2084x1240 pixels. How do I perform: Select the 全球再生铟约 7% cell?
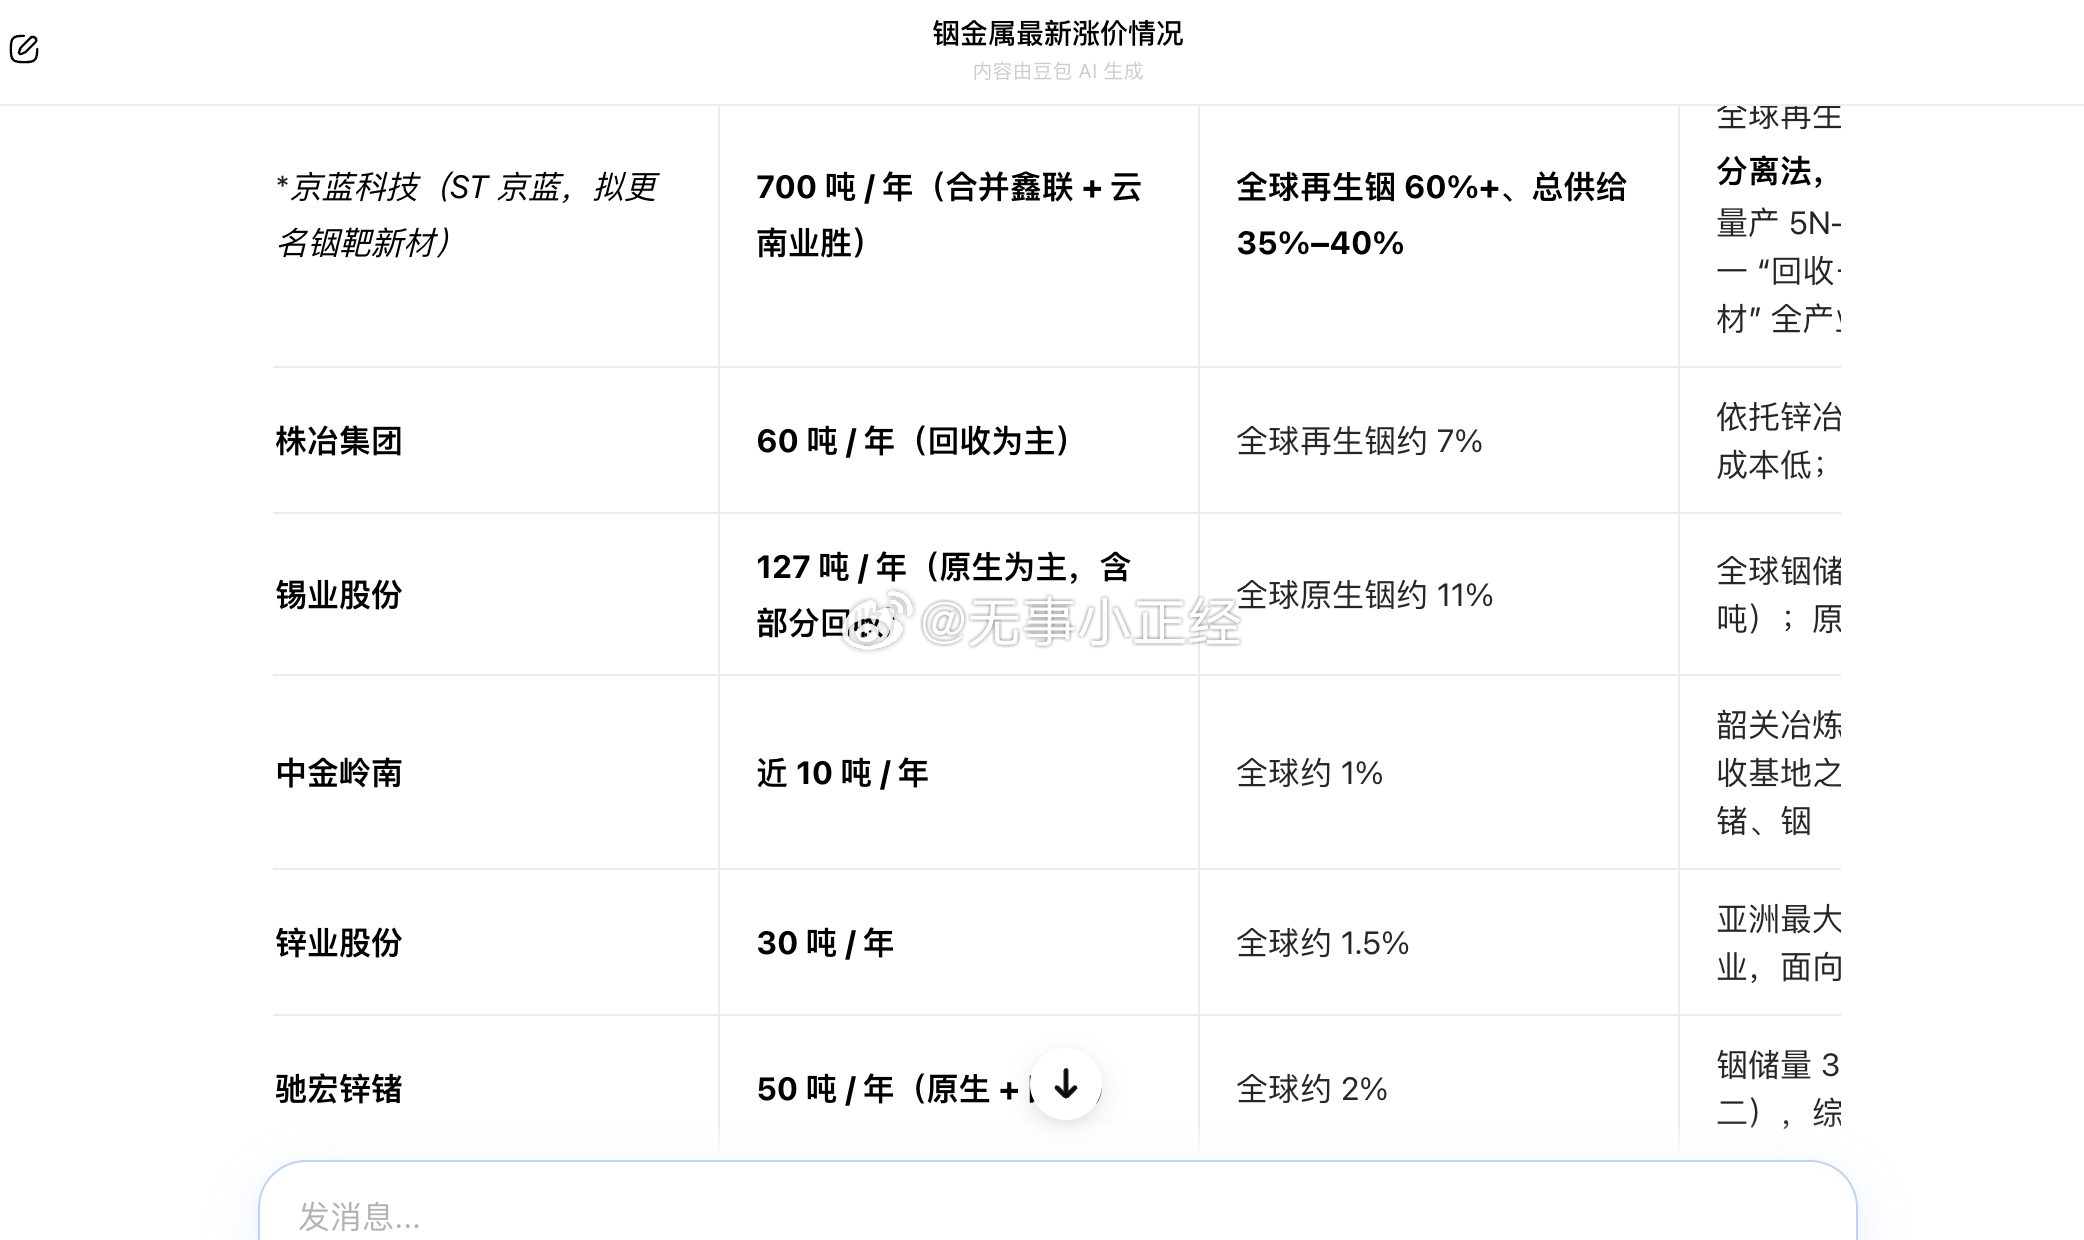1357,436
